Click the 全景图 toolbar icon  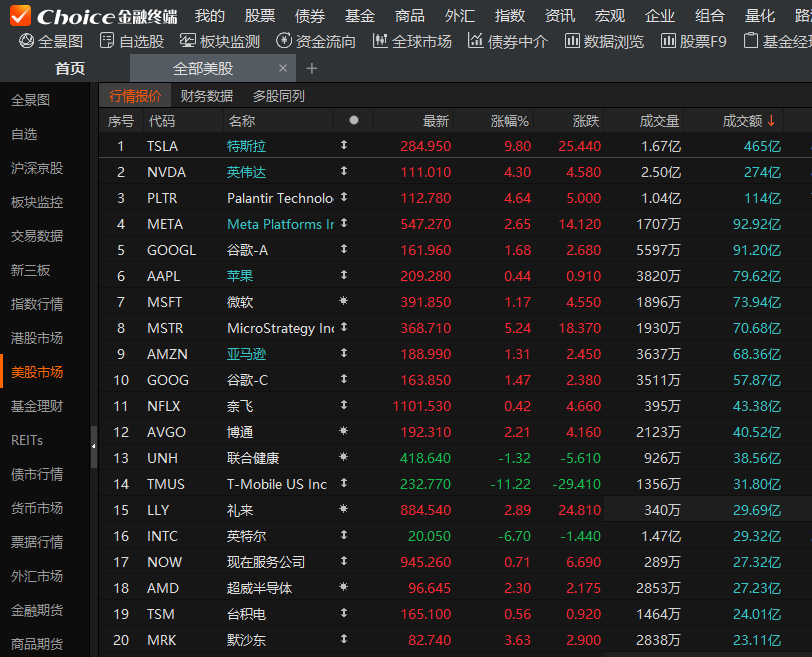click(28, 41)
